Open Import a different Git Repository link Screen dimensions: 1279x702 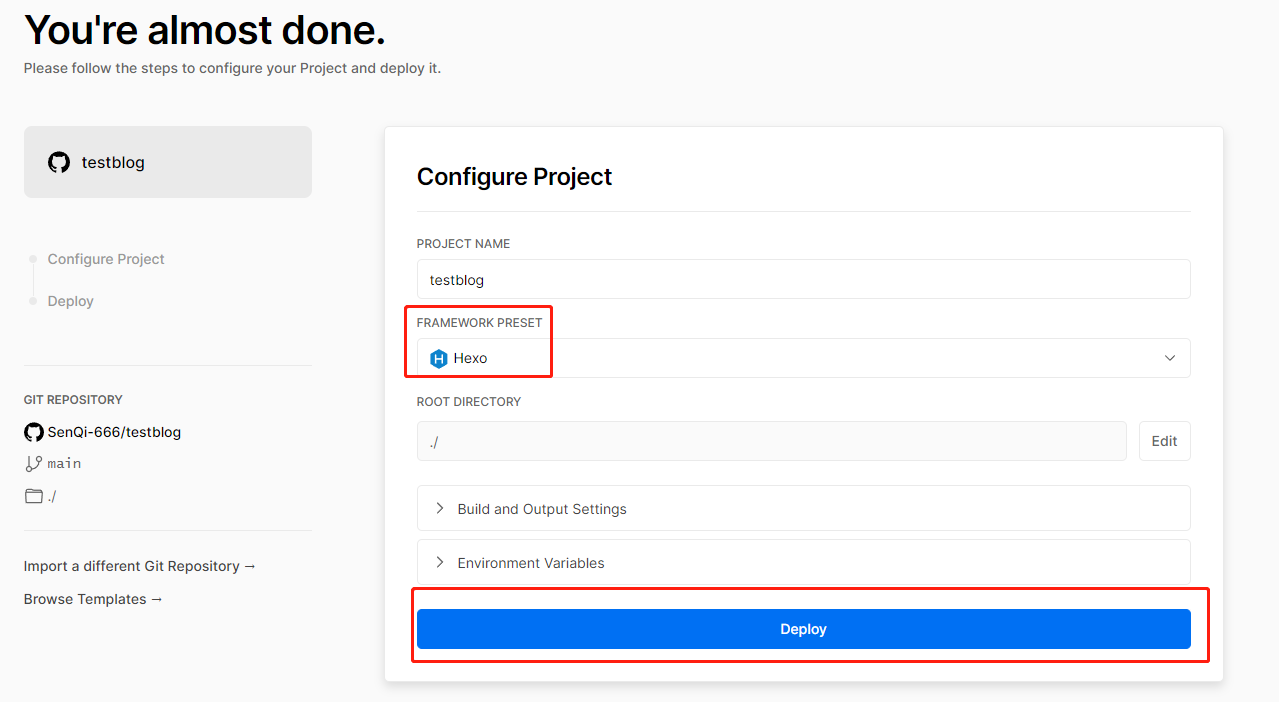140,566
